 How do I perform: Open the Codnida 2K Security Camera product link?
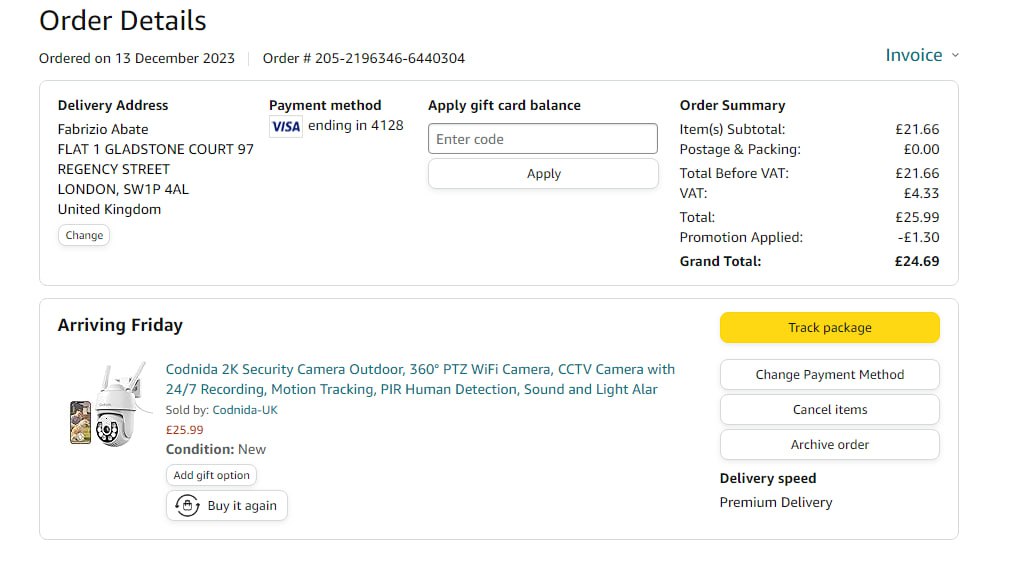point(420,379)
